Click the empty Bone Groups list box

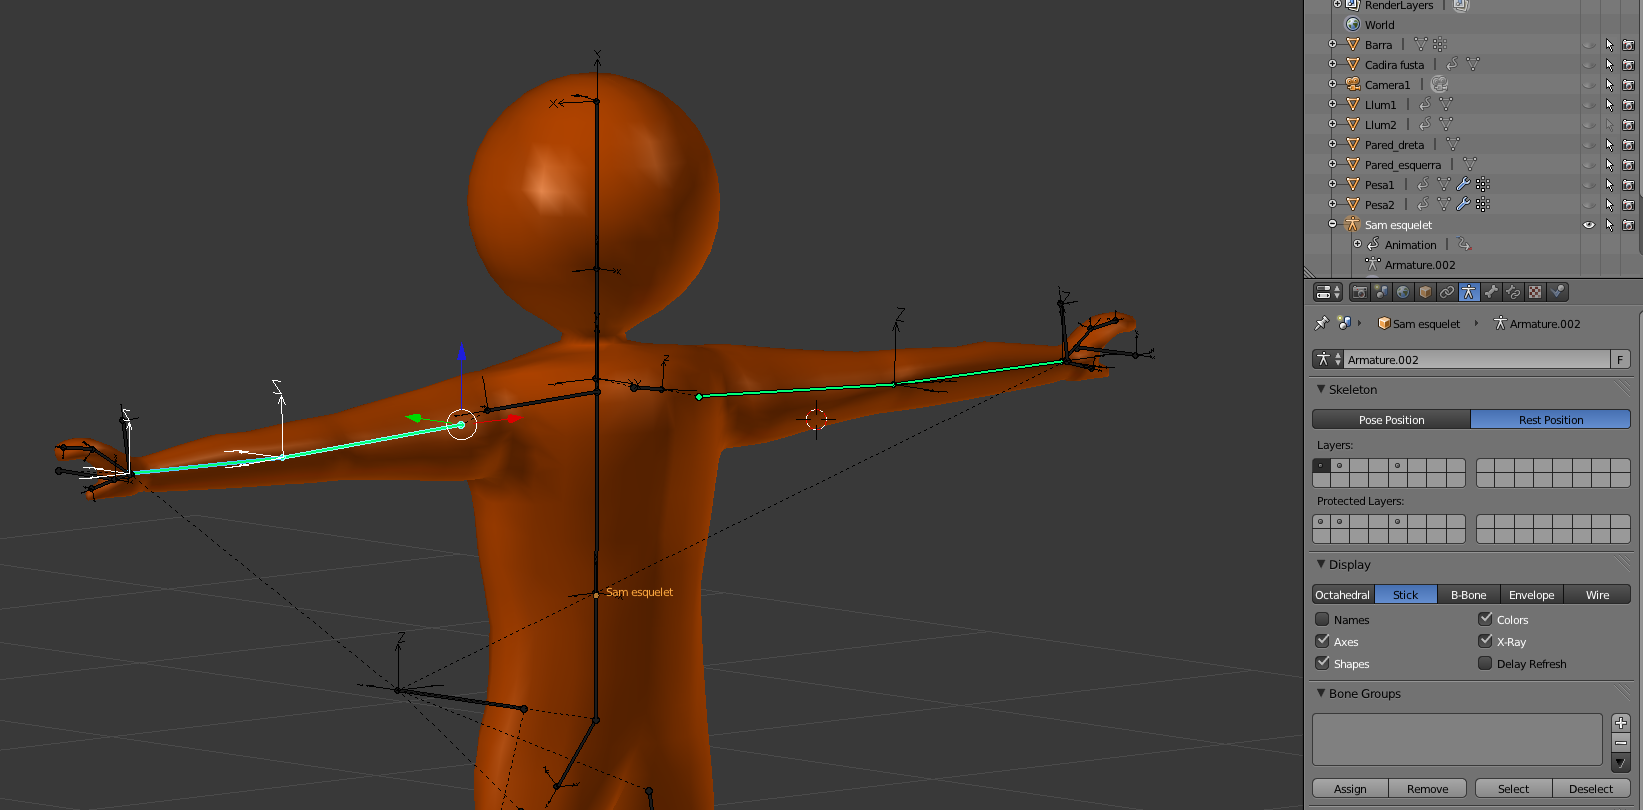1457,740
